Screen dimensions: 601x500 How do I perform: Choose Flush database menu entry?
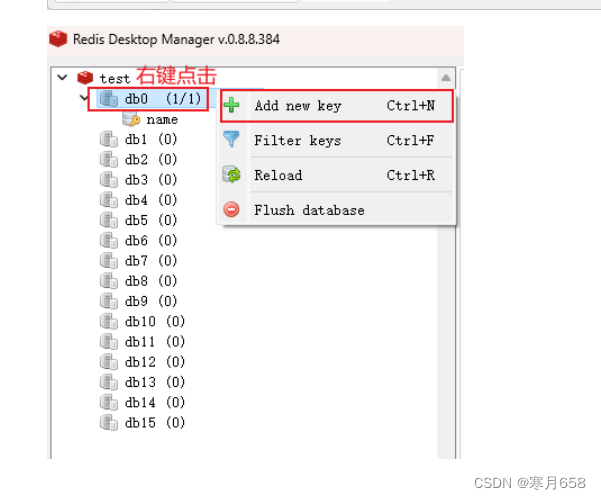coord(337,210)
